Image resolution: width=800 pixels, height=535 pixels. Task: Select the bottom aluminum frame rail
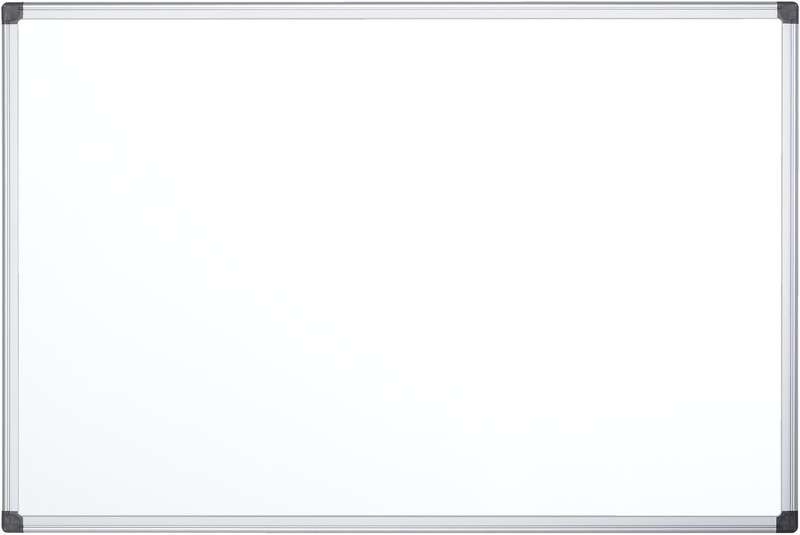click(400, 523)
